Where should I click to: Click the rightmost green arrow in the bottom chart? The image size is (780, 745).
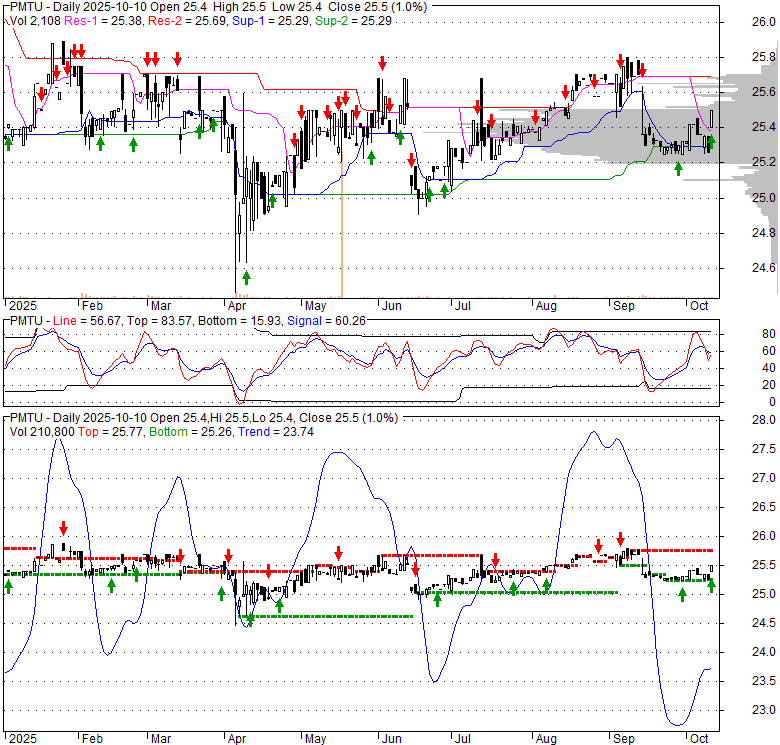click(x=711, y=585)
